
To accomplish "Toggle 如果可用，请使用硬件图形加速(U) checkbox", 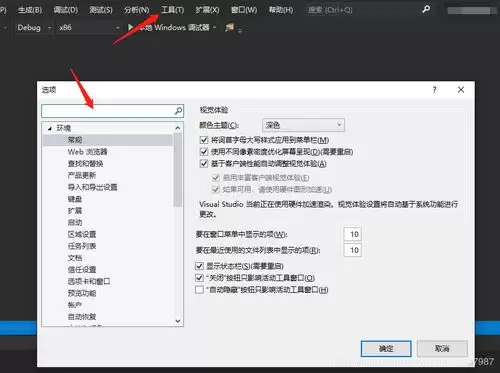I will pos(216,189).
